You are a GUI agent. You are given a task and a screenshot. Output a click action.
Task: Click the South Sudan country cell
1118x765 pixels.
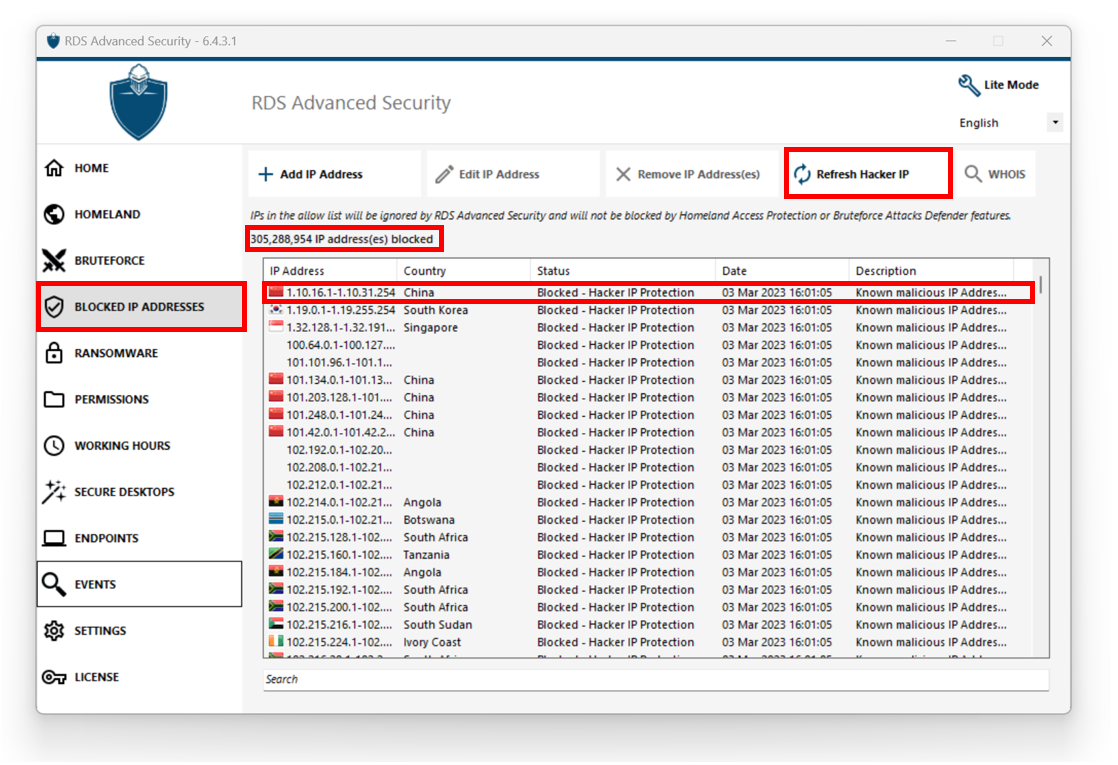tap(438, 625)
